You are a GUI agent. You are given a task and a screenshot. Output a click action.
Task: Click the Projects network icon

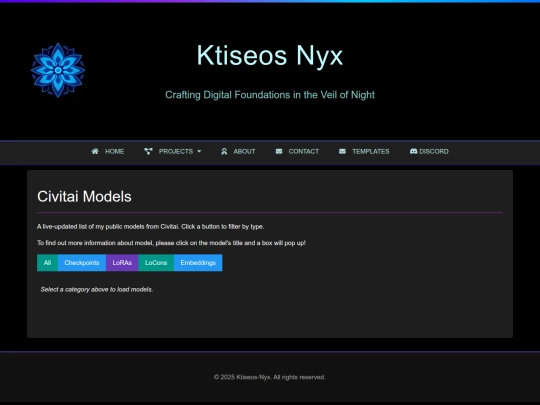pyautogui.click(x=148, y=151)
